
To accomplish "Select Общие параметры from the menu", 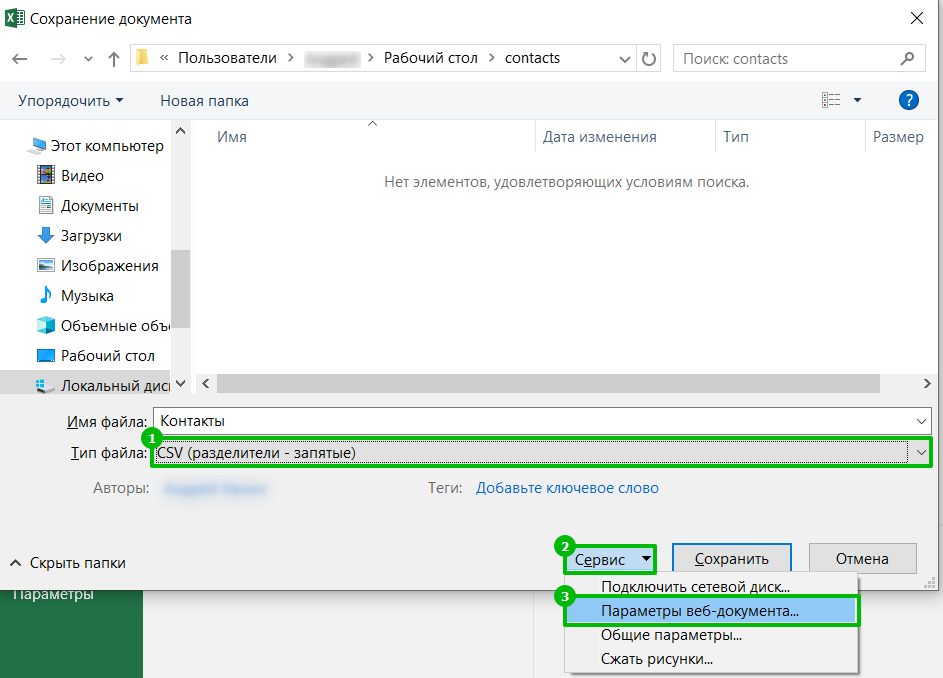I will pyautogui.click(x=670, y=635).
